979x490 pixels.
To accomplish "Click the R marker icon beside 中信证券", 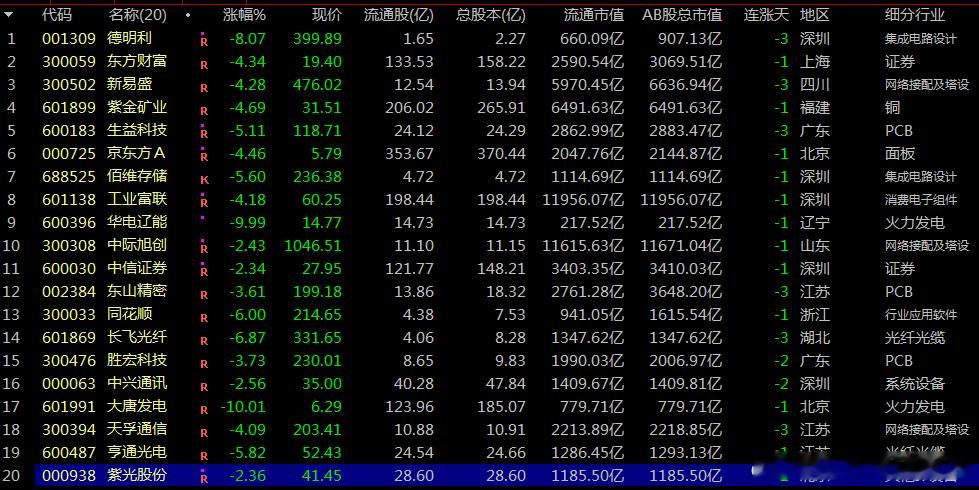I will tap(204, 272).
